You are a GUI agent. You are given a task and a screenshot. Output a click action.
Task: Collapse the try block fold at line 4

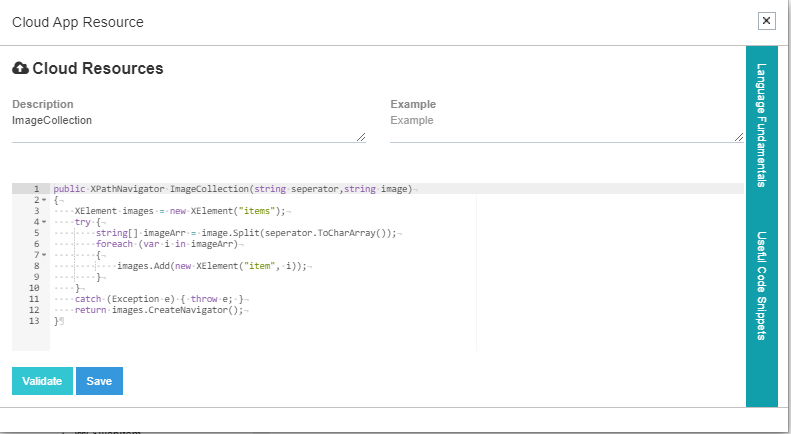[44, 222]
